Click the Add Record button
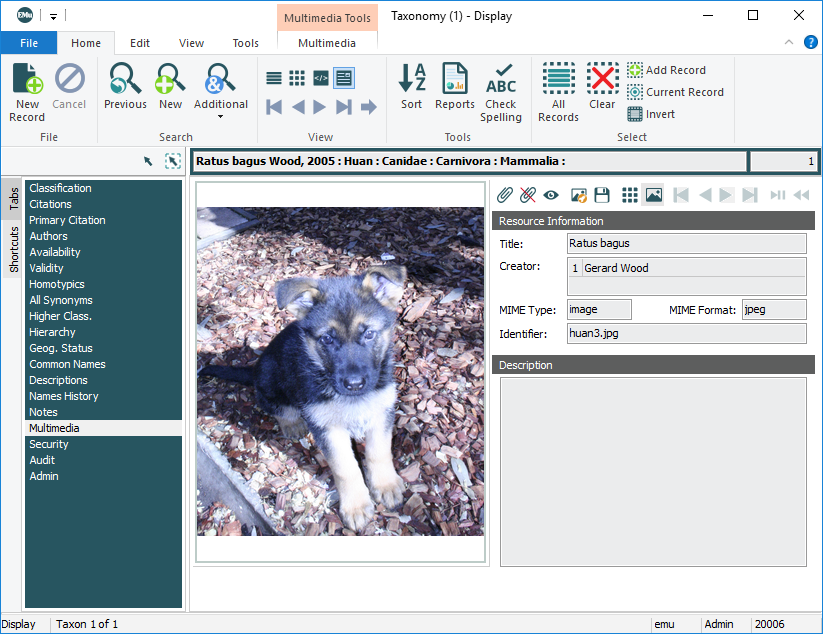The width and height of the screenshot is (823, 634). (666, 70)
